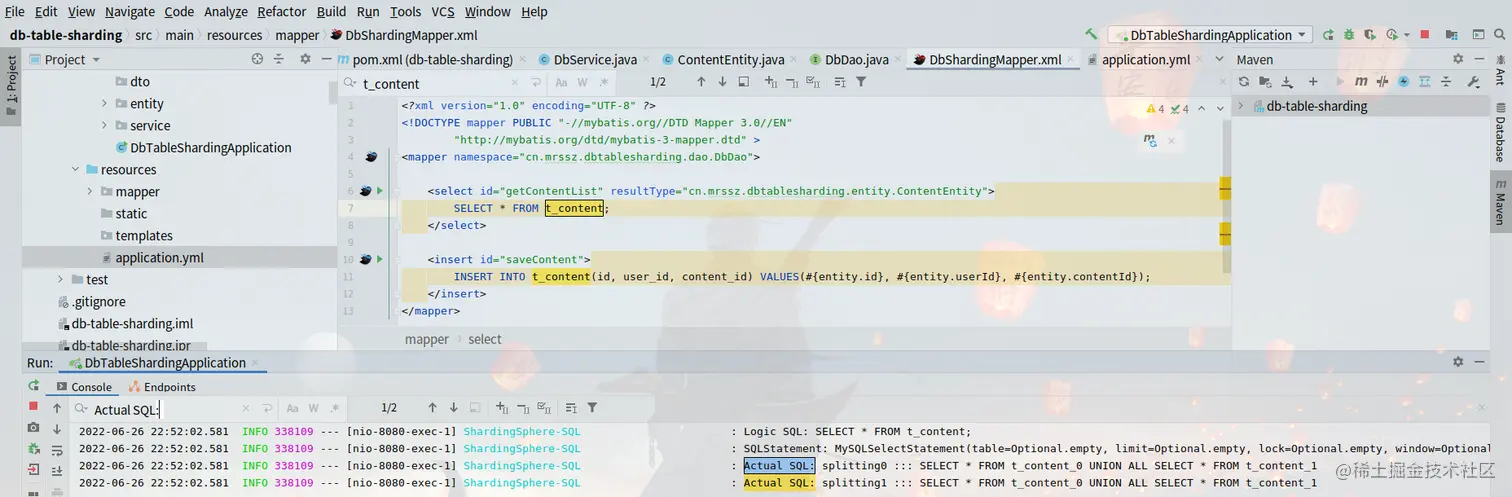Image resolution: width=1512 pixels, height=497 pixels.
Task: Add a Maven project with plus icon
Action: tap(1313, 82)
